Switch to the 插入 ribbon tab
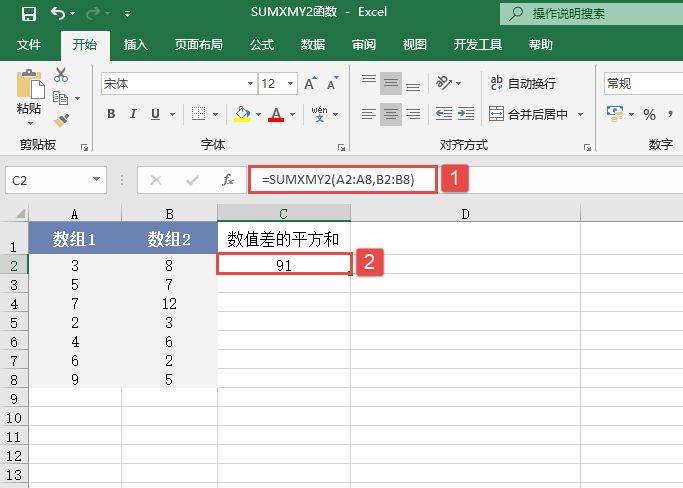 point(135,44)
